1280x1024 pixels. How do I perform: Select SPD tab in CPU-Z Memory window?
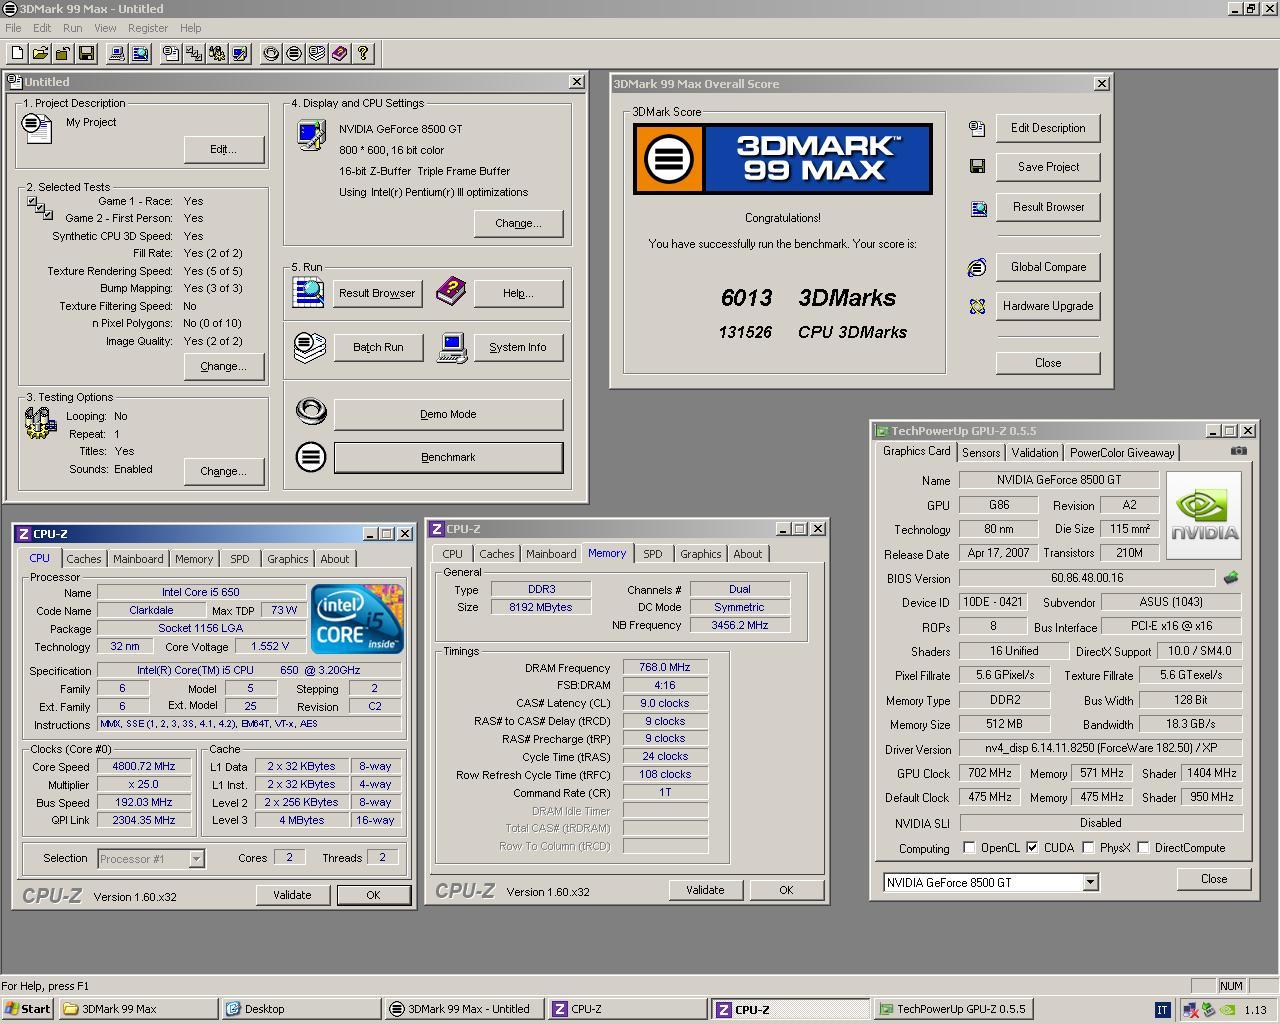[x=653, y=554]
